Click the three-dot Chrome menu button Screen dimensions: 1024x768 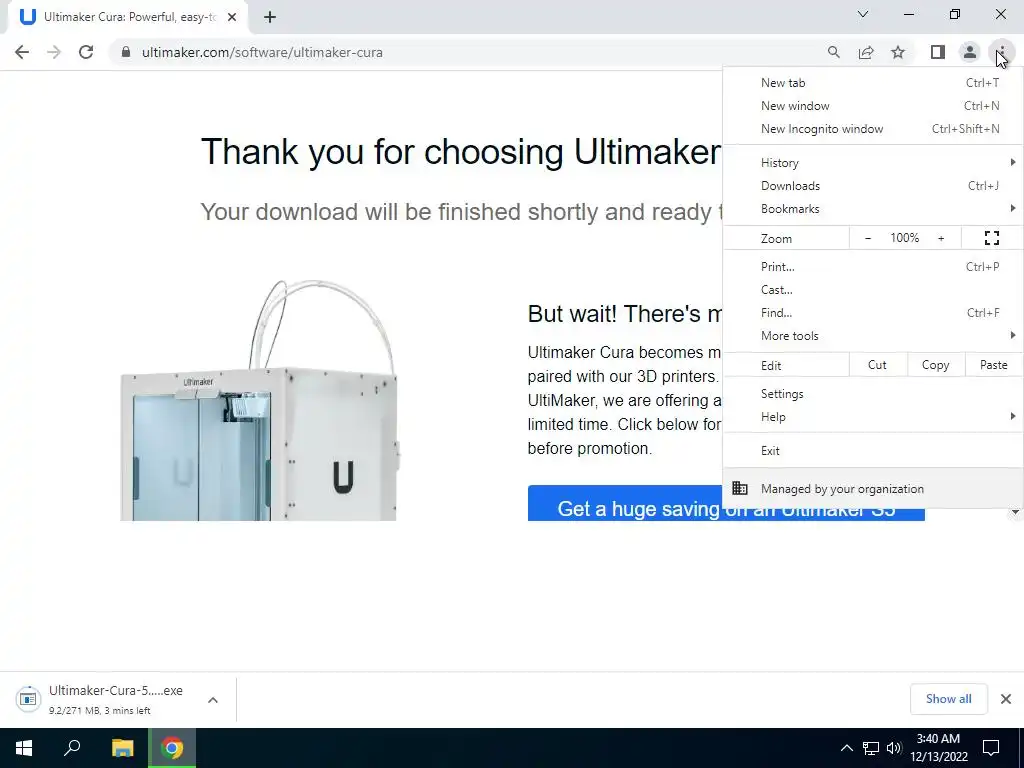pos(1001,52)
